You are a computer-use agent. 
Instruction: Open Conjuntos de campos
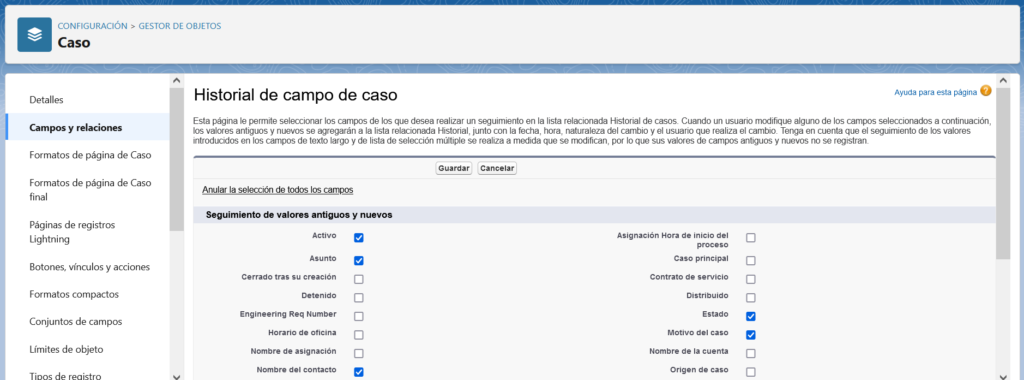(76, 322)
